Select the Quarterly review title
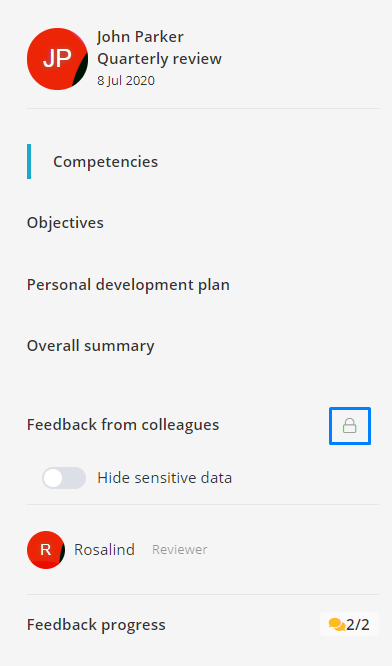 (x=159, y=59)
